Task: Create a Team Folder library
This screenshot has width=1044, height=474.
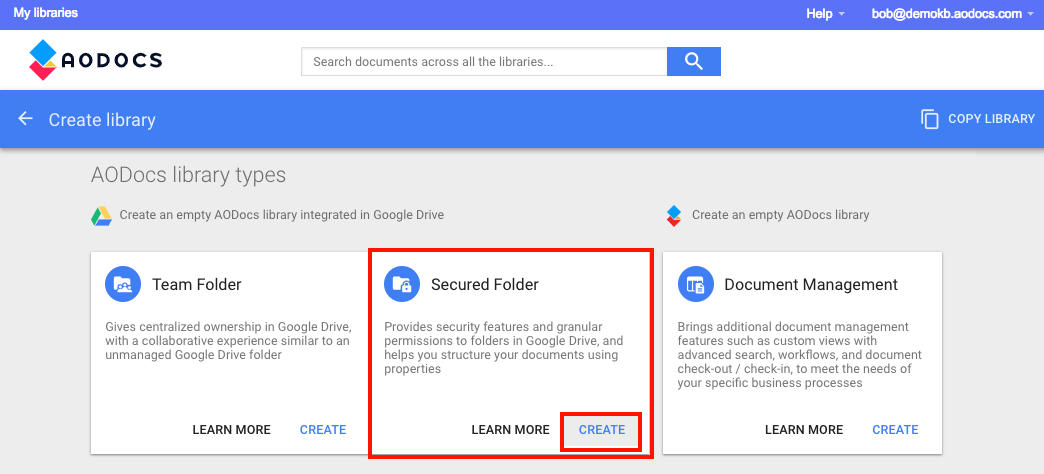Action: pos(323,430)
